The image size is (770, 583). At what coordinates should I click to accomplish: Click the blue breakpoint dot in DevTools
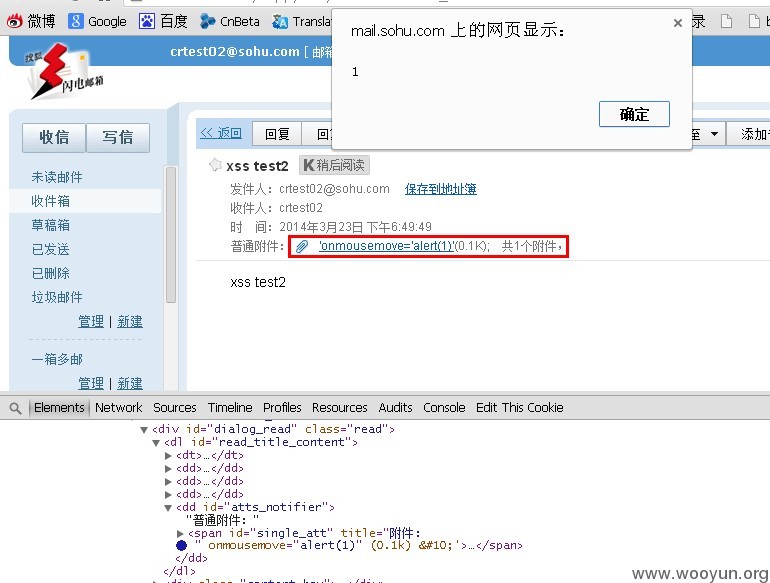coord(181,545)
